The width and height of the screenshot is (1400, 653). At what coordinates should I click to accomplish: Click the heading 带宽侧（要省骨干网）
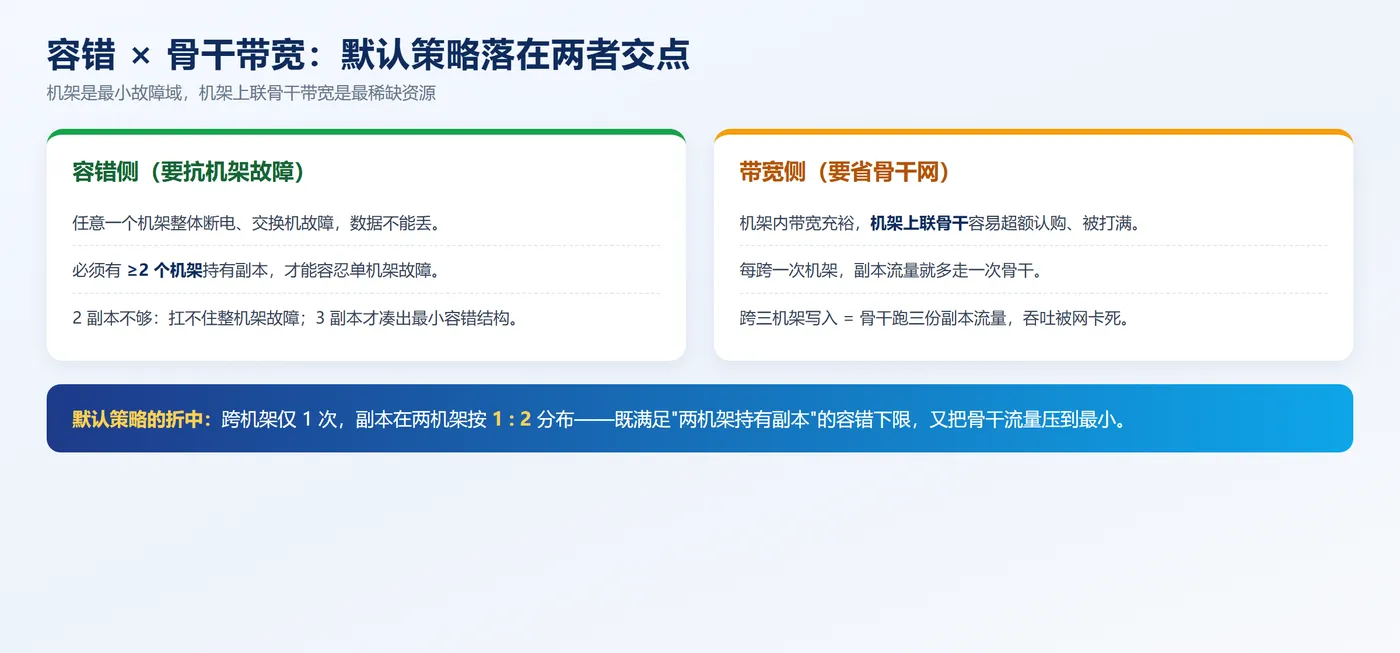coord(845,172)
